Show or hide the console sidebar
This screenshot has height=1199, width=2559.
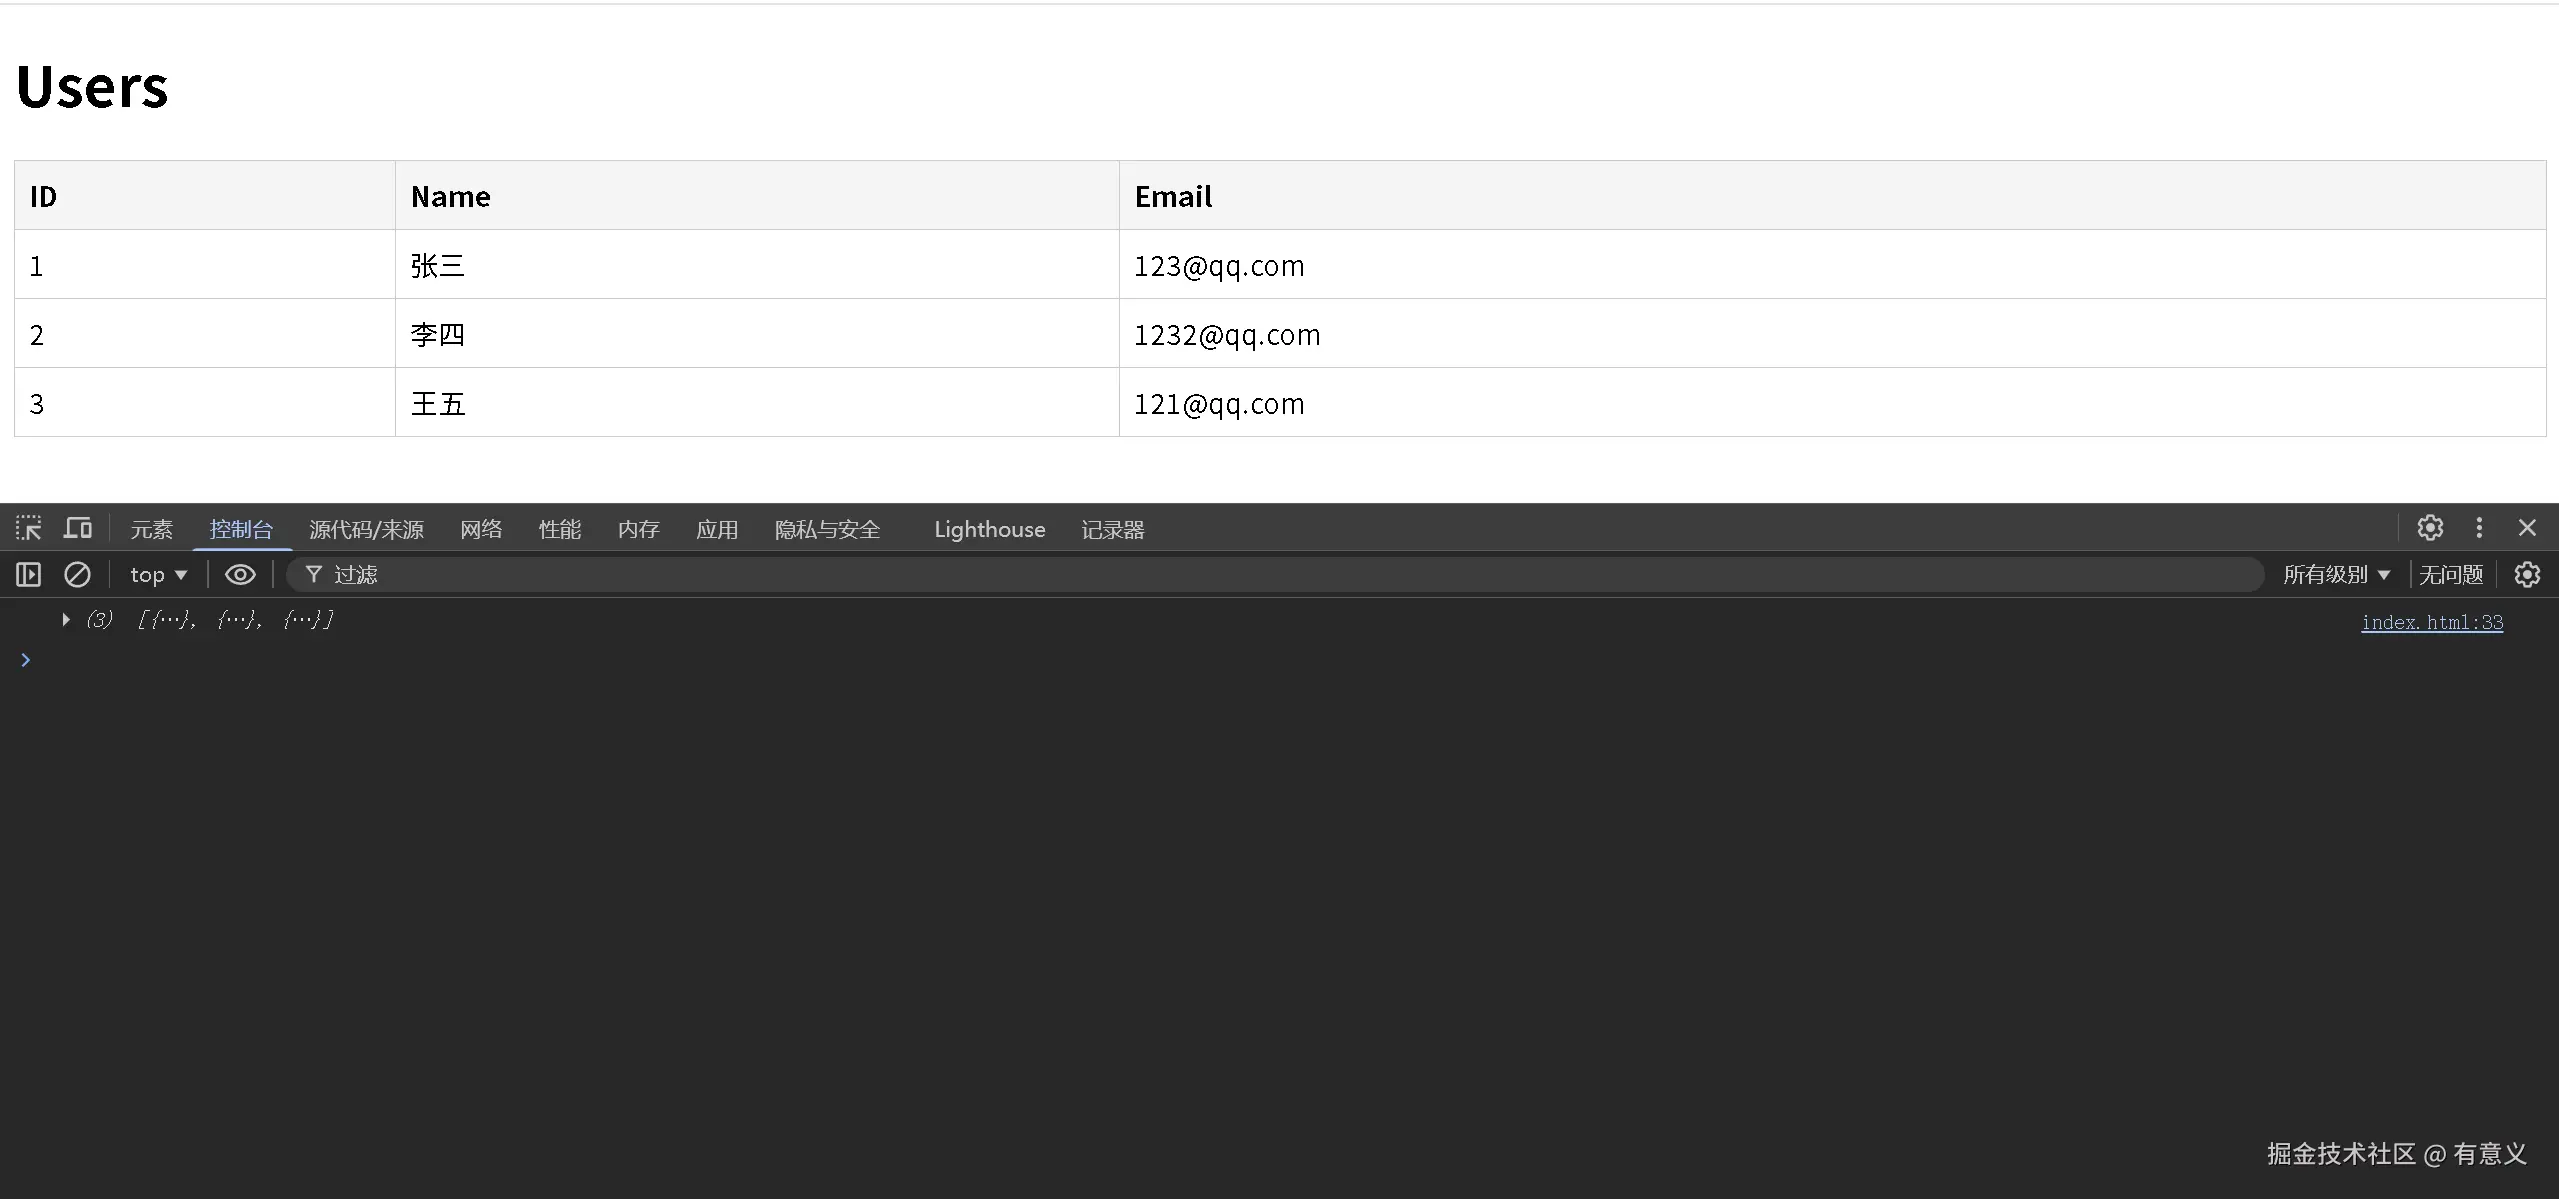pos(29,575)
